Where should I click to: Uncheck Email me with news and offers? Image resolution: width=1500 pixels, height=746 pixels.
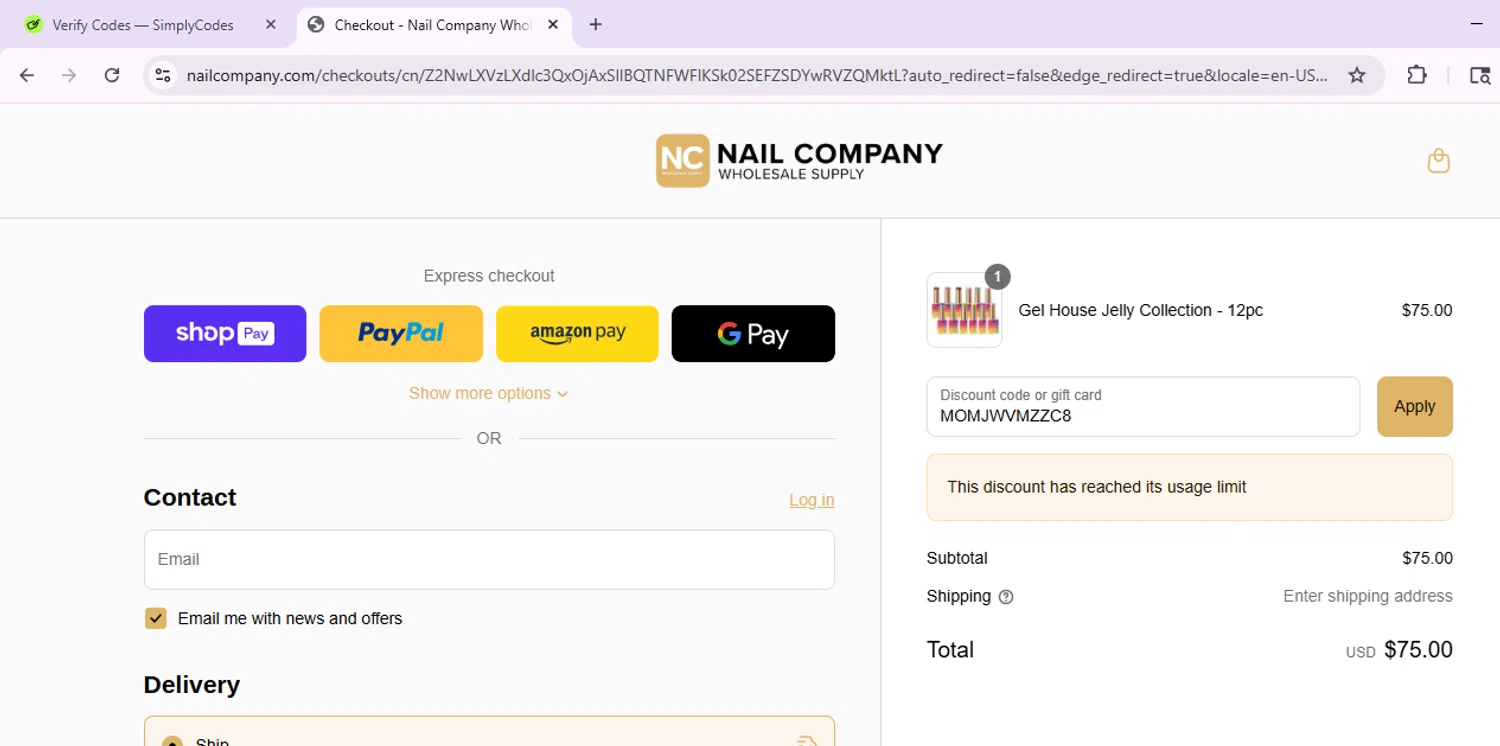pos(156,618)
